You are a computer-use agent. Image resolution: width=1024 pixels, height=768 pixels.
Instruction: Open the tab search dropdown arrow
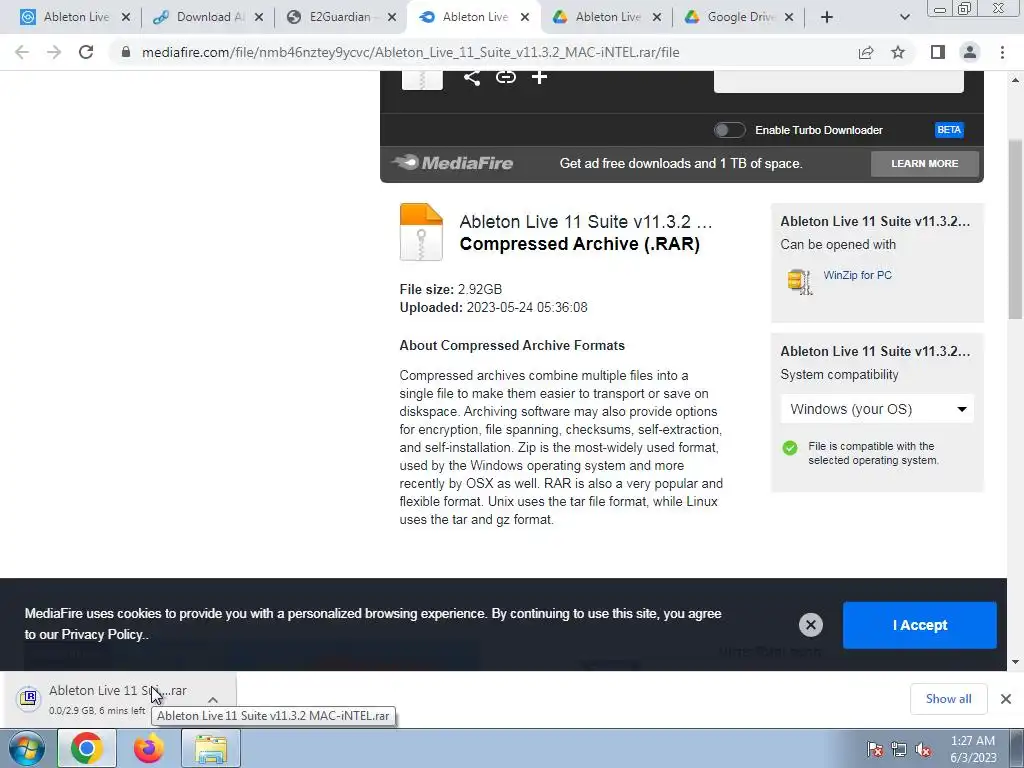(x=904, y=17)
